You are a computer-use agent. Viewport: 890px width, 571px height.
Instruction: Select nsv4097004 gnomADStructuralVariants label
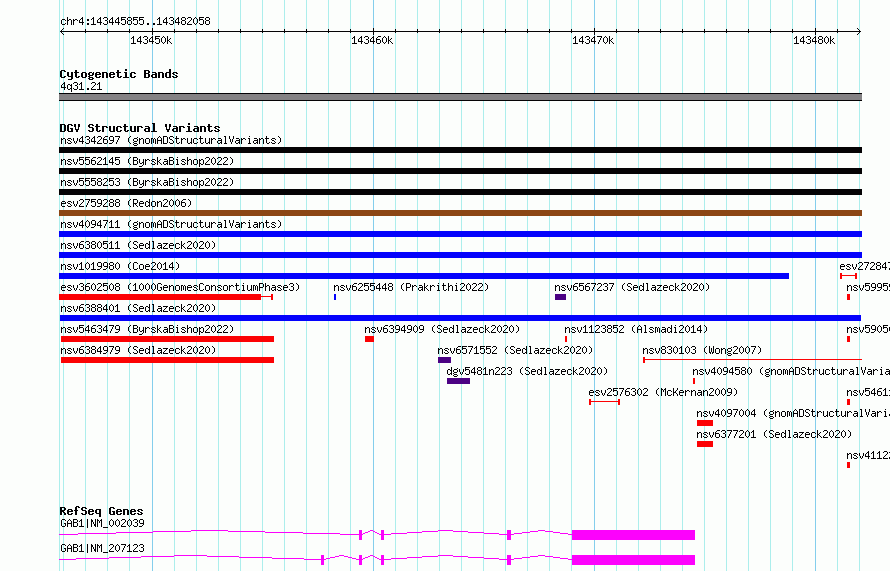[x=793, y=413]
